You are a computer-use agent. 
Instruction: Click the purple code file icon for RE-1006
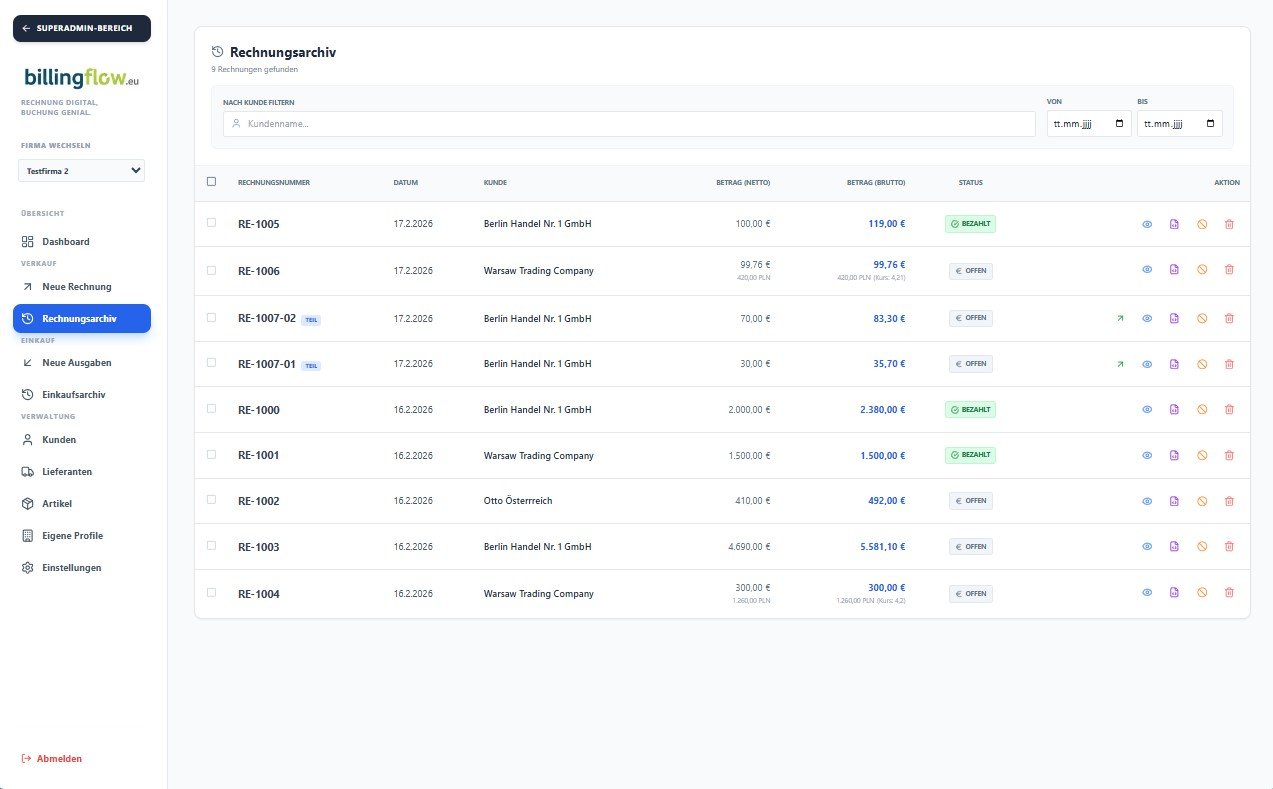pos(1174,270)
